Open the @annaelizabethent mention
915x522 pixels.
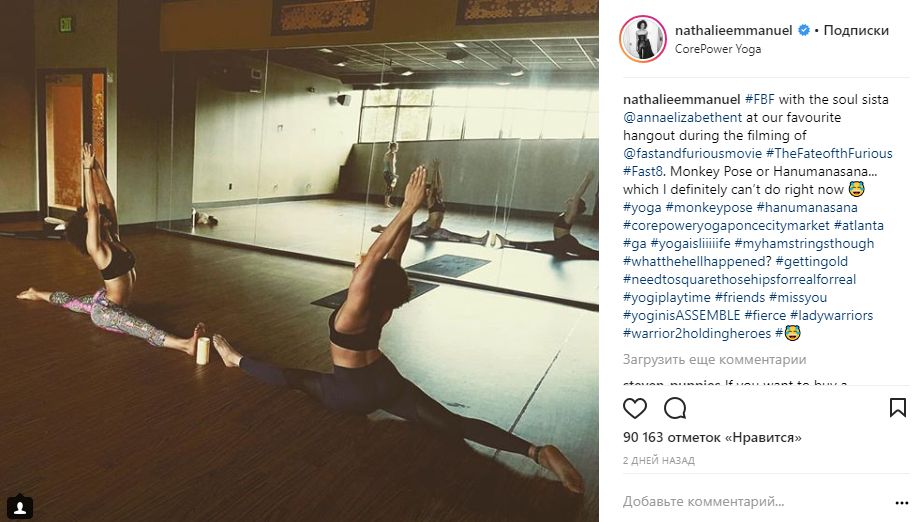coord(682,117)
